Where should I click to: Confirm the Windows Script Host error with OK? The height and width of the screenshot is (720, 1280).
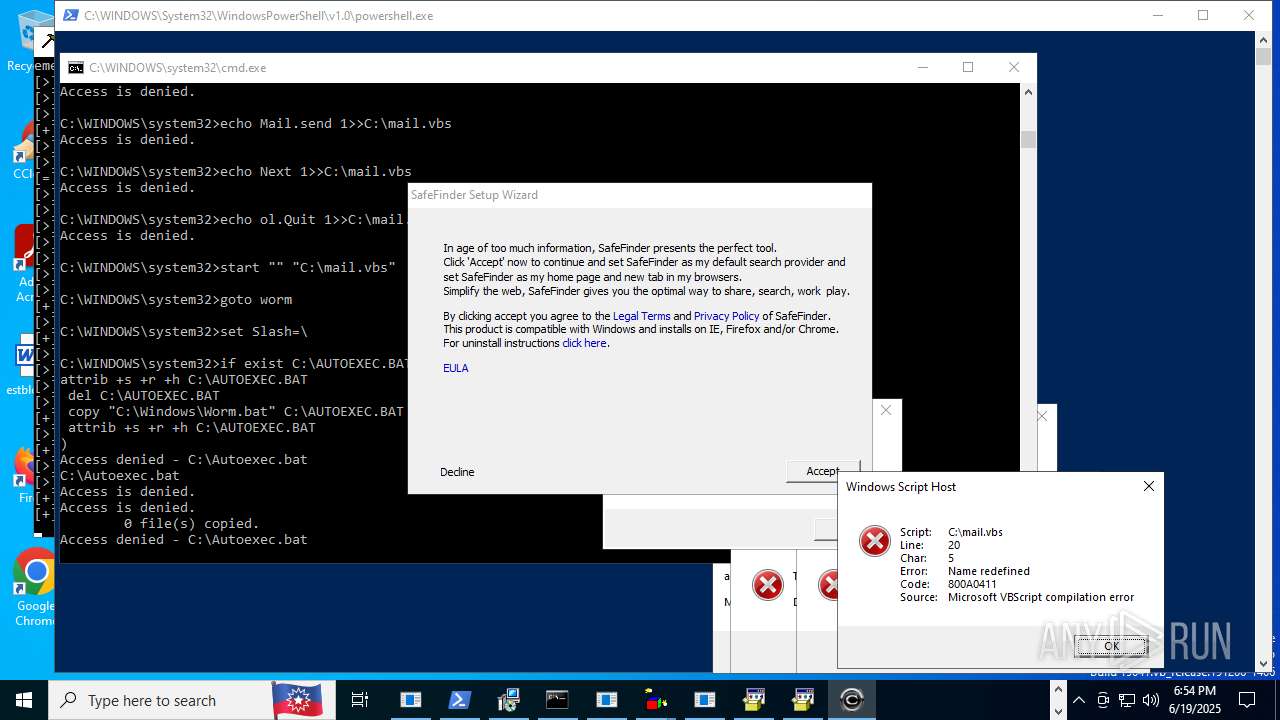[x=1111, y=646]
